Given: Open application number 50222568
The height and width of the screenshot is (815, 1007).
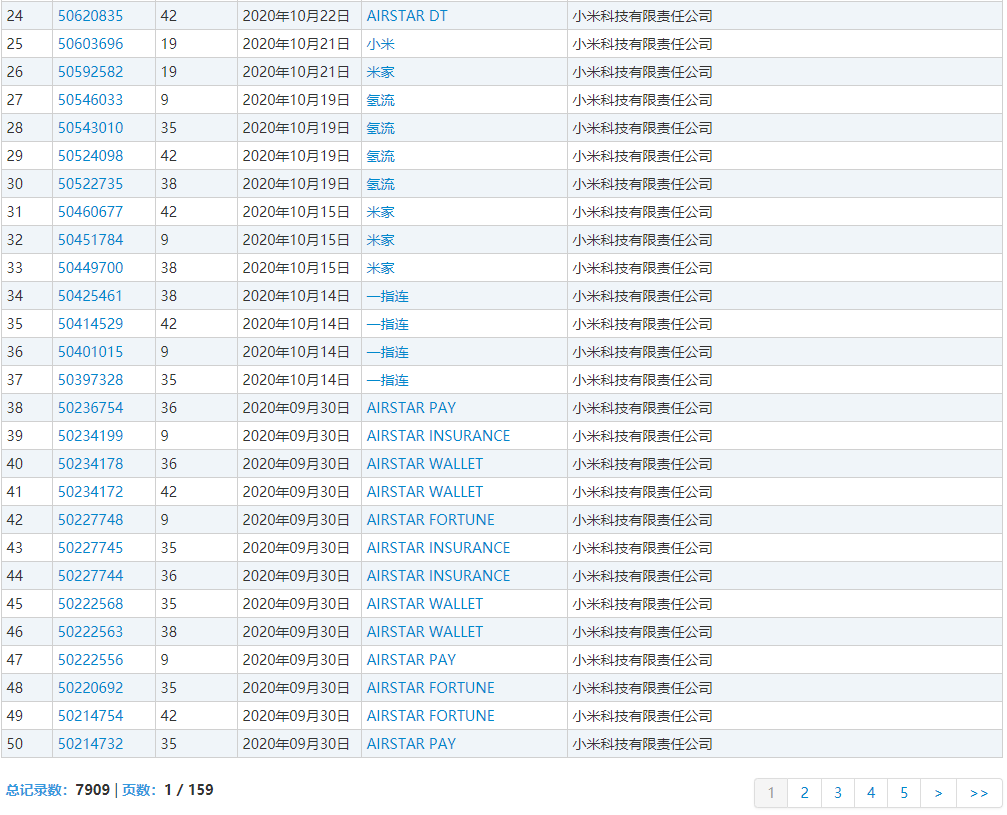Looking at the screenshot, I should click(x=91, y=604).
